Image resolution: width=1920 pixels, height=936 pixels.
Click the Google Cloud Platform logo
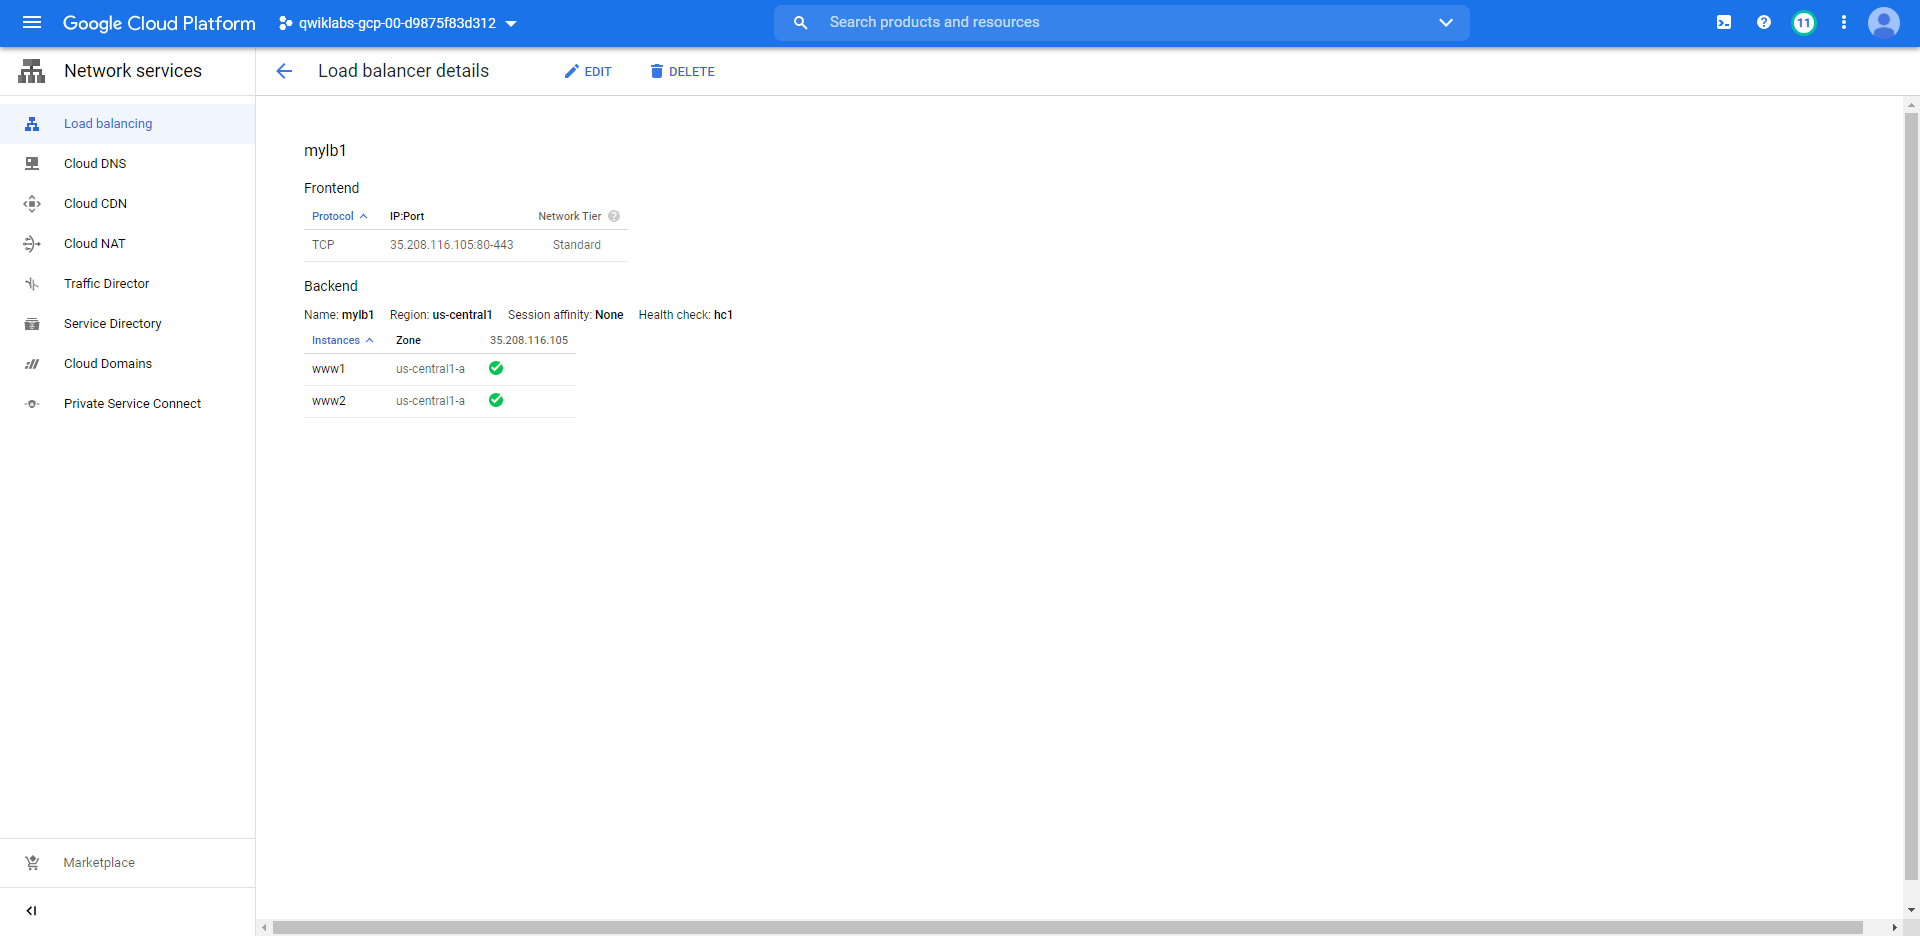pos(159,23)
